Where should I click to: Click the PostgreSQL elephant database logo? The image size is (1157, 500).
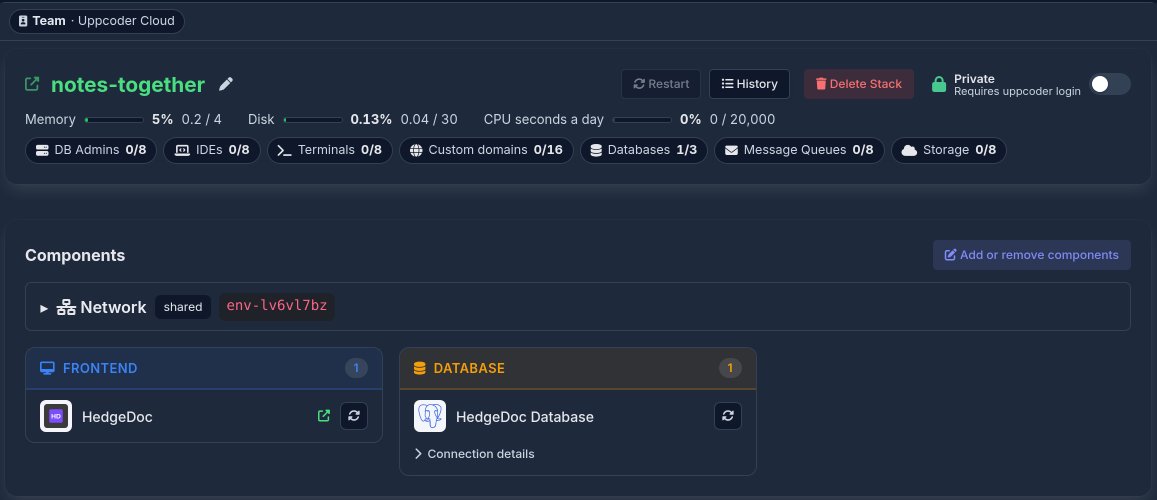point(429,416)
